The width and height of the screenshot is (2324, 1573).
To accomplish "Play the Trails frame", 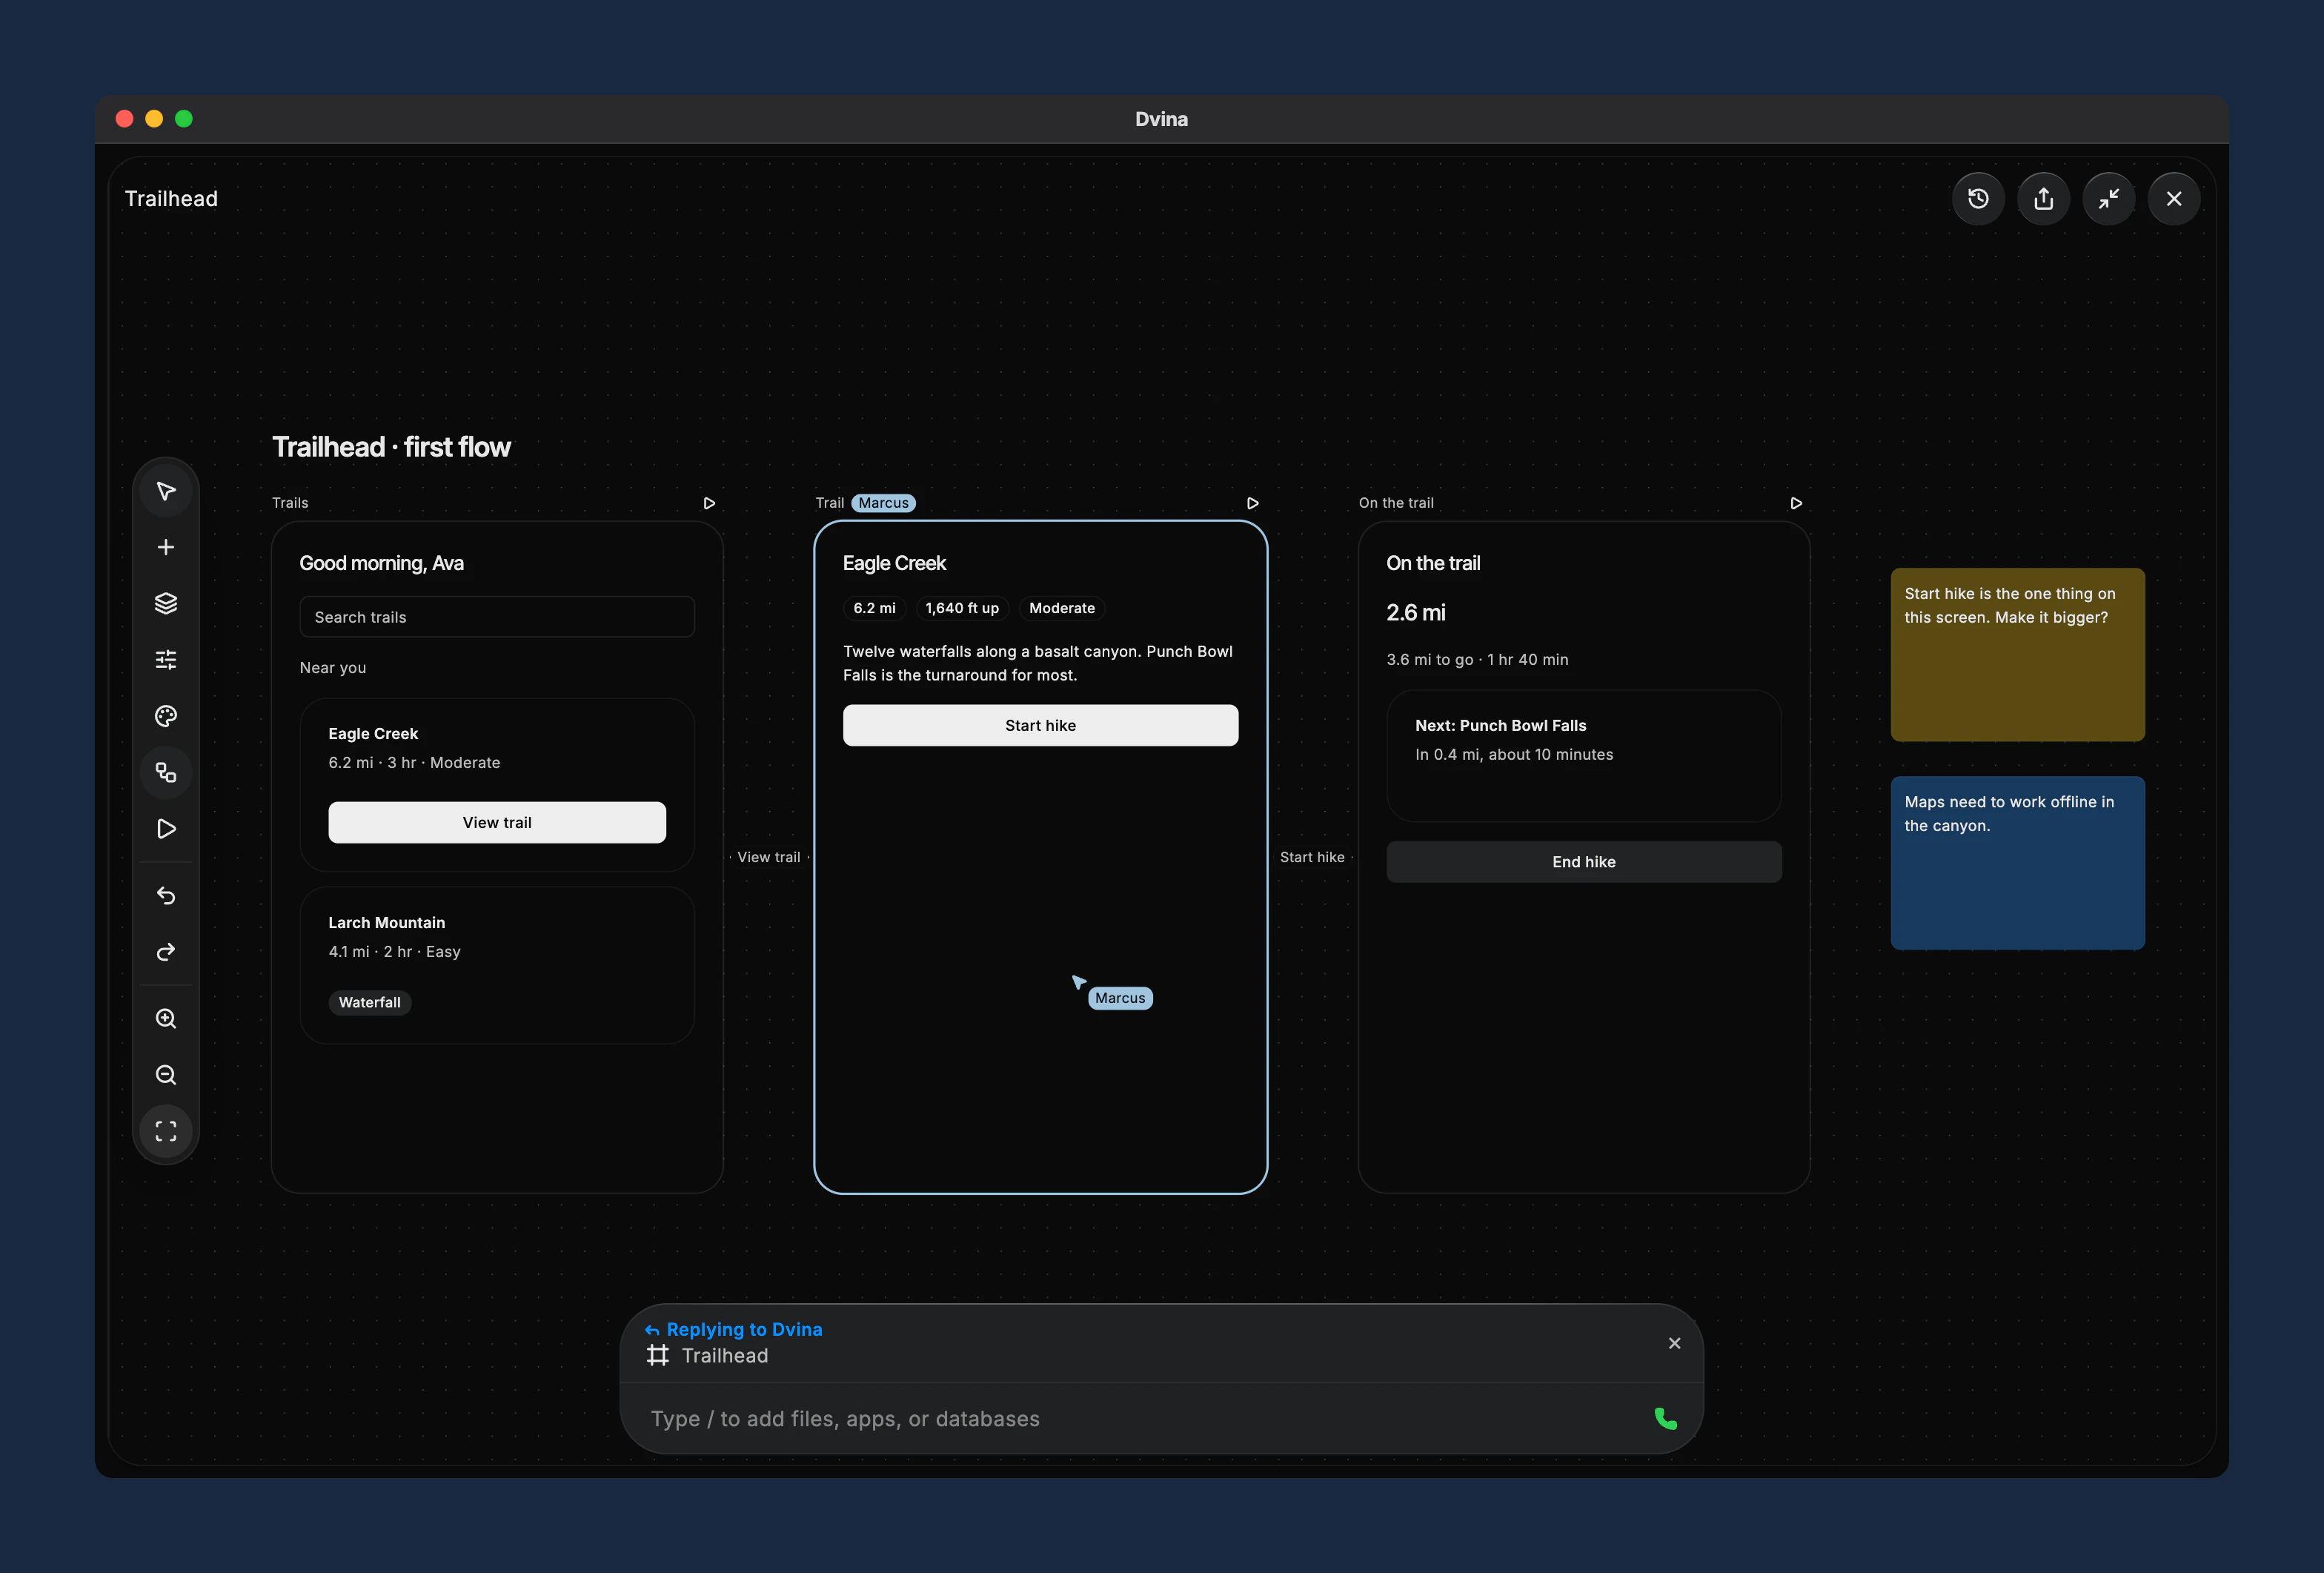I will pyautogui.click(x=709, y=503).
